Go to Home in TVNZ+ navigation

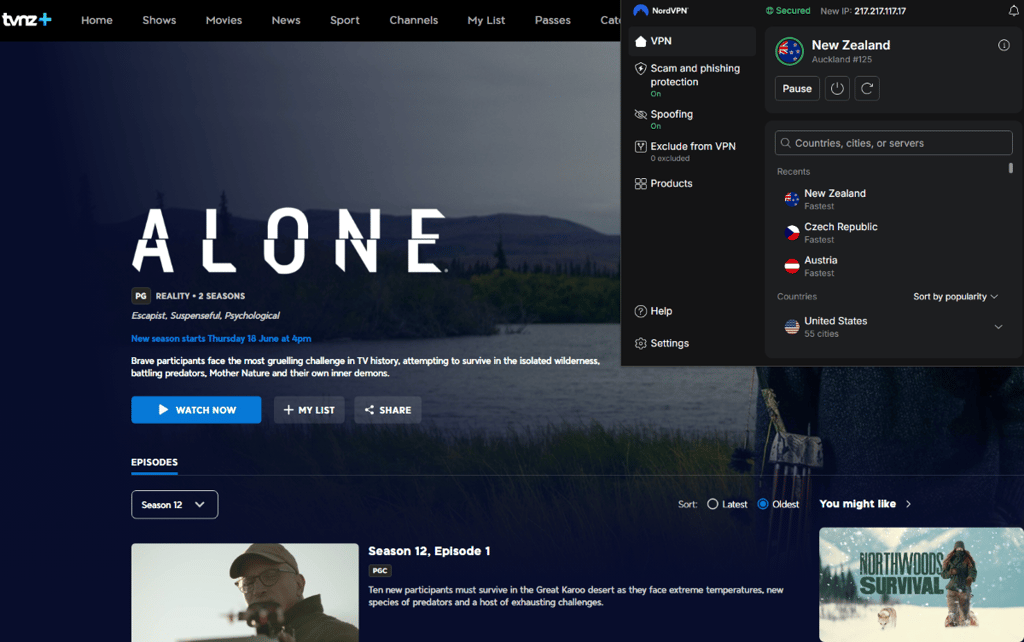(97, 20)
